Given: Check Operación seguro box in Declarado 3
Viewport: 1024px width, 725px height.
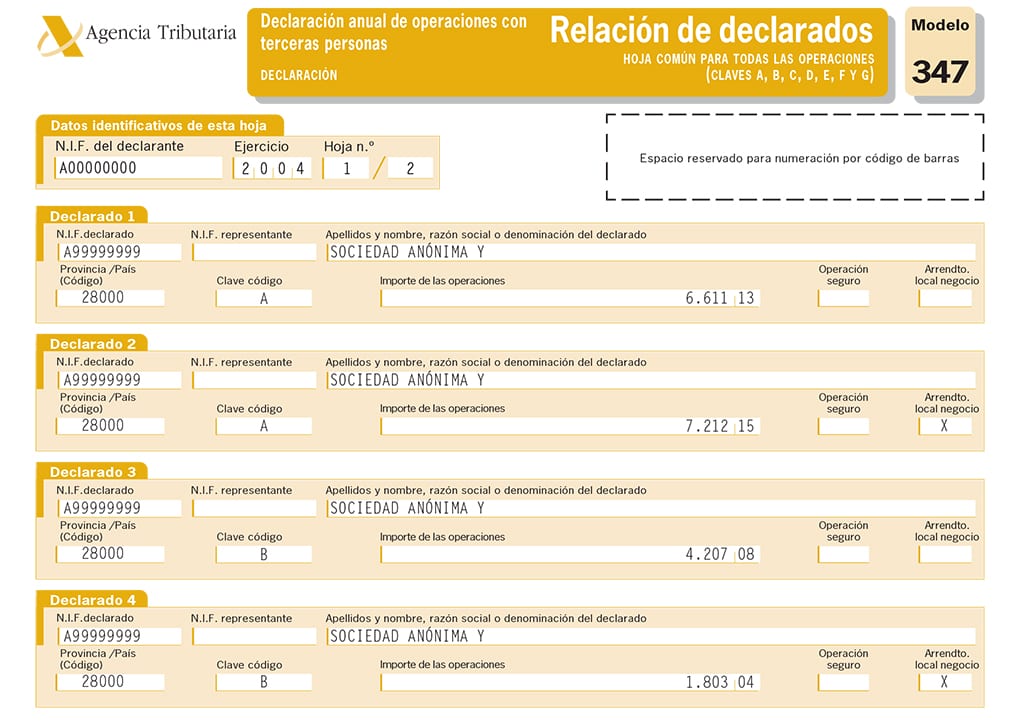Looking at the screenshot, I should pos(843,555).
